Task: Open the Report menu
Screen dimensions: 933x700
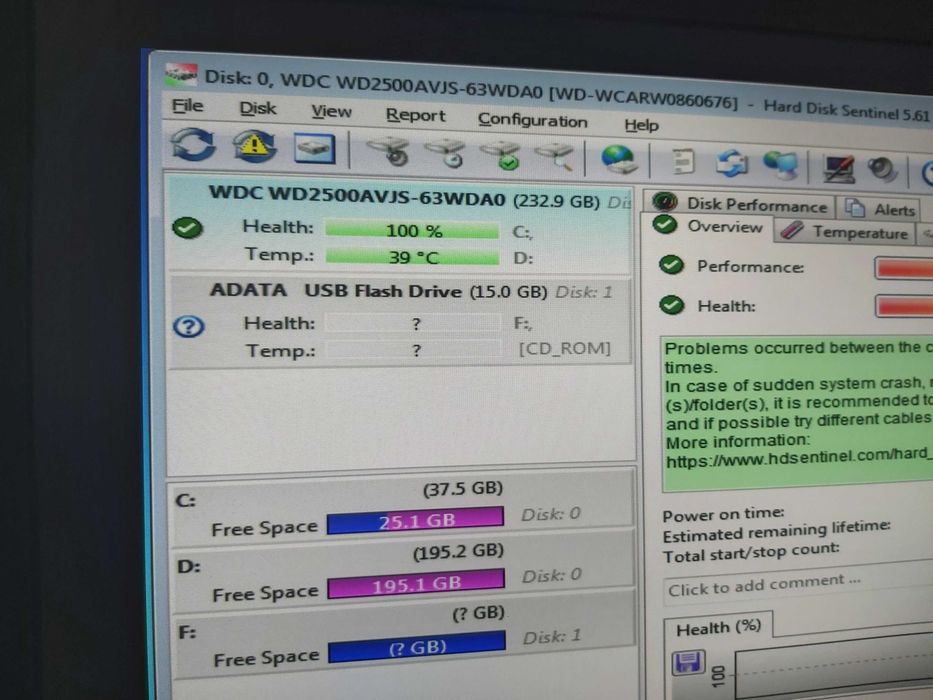Action: 415,115
